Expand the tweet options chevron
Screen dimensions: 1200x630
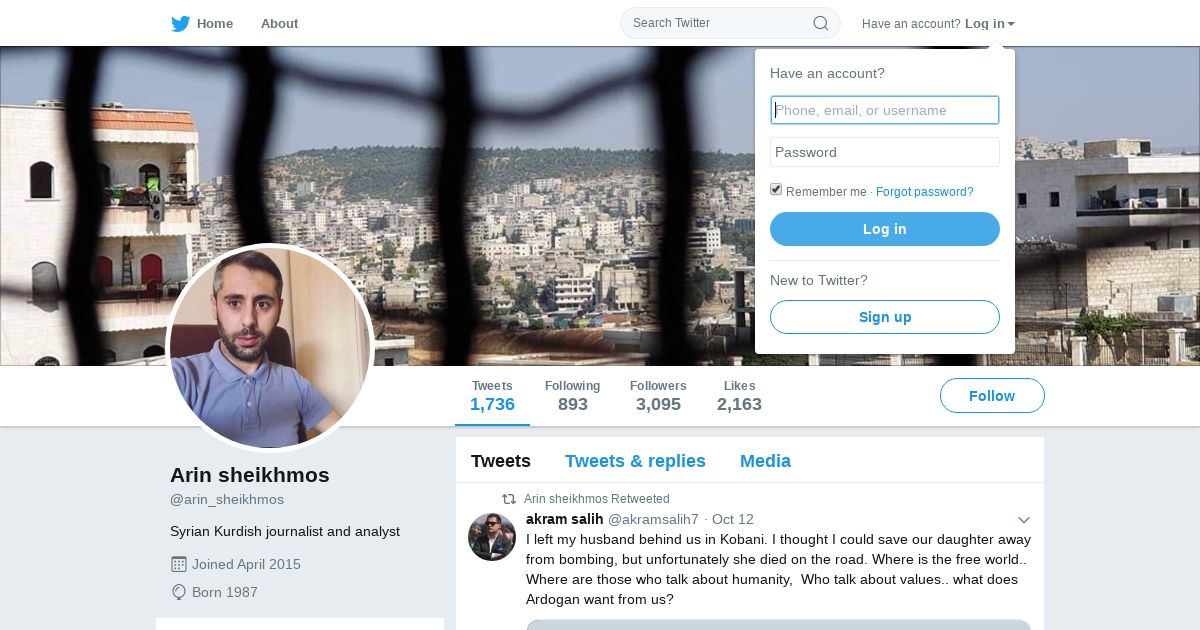tap(1024, 520)
